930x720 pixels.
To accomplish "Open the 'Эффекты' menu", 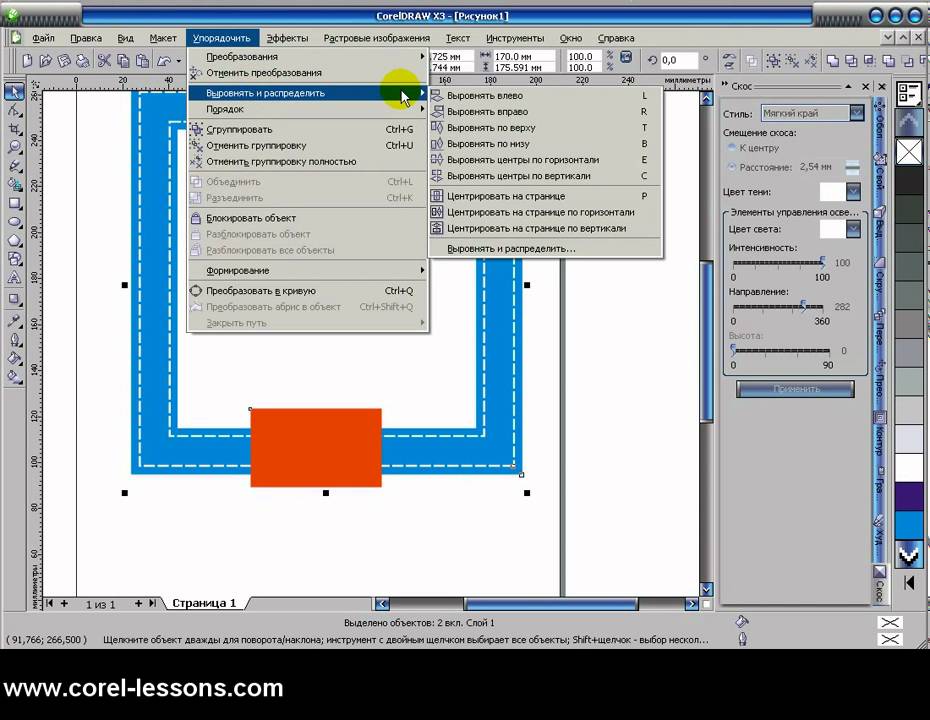I will (287, 38).
